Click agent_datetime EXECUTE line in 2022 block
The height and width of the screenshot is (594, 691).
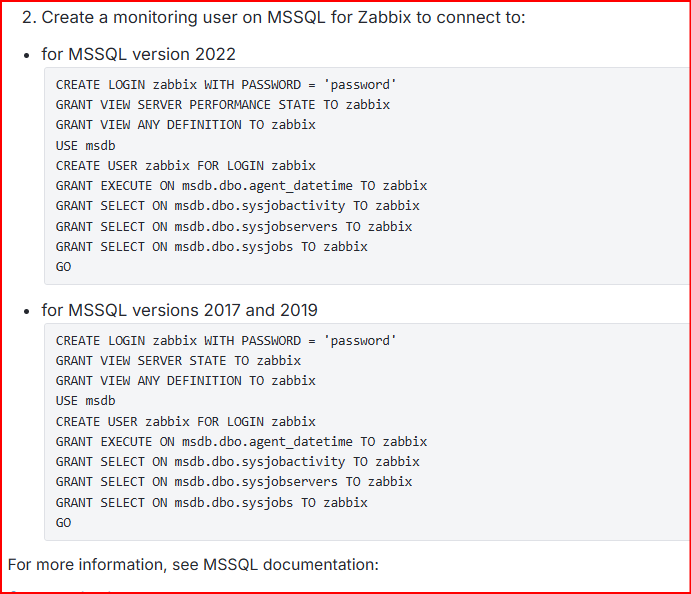pos(241,186)
